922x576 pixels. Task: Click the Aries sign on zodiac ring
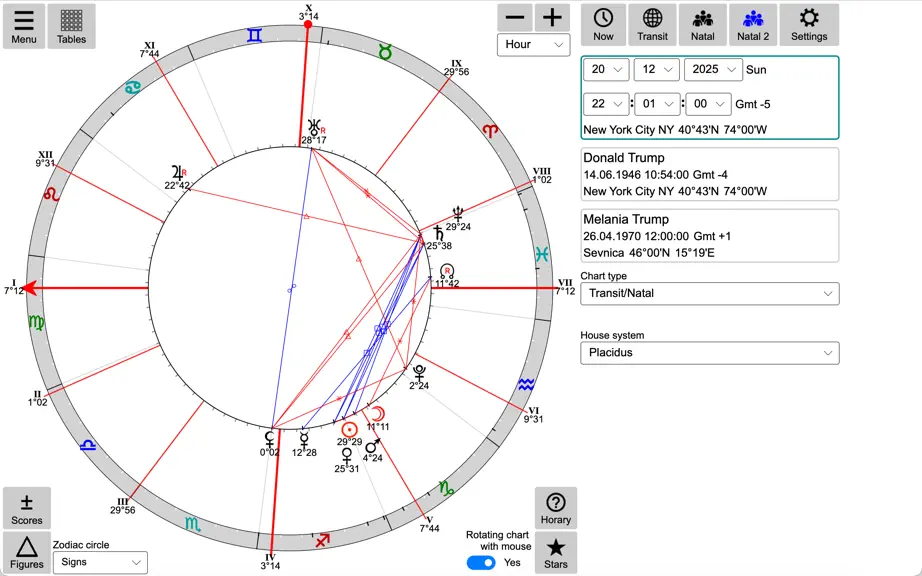coord(490,130)
